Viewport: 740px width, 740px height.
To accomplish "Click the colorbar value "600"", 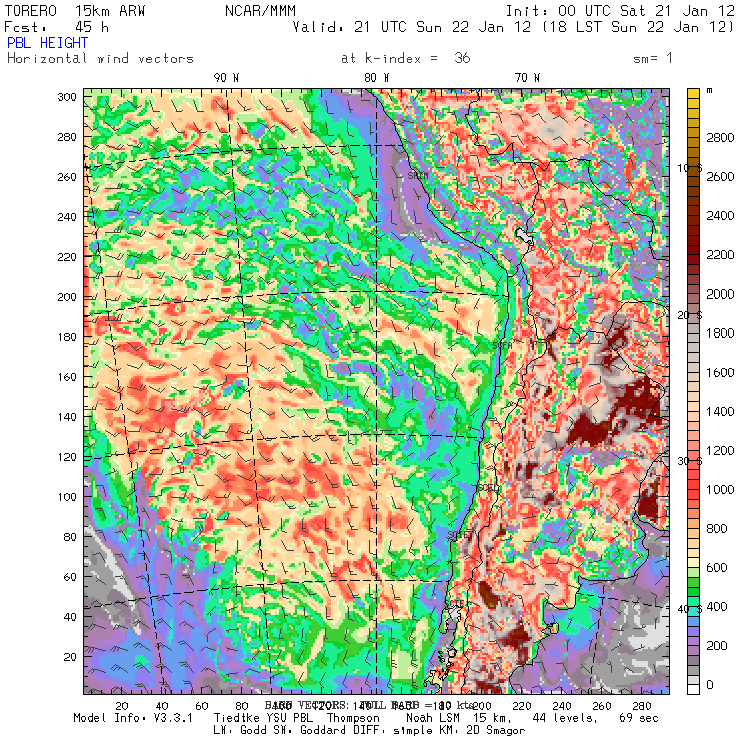I will (717, 568).
